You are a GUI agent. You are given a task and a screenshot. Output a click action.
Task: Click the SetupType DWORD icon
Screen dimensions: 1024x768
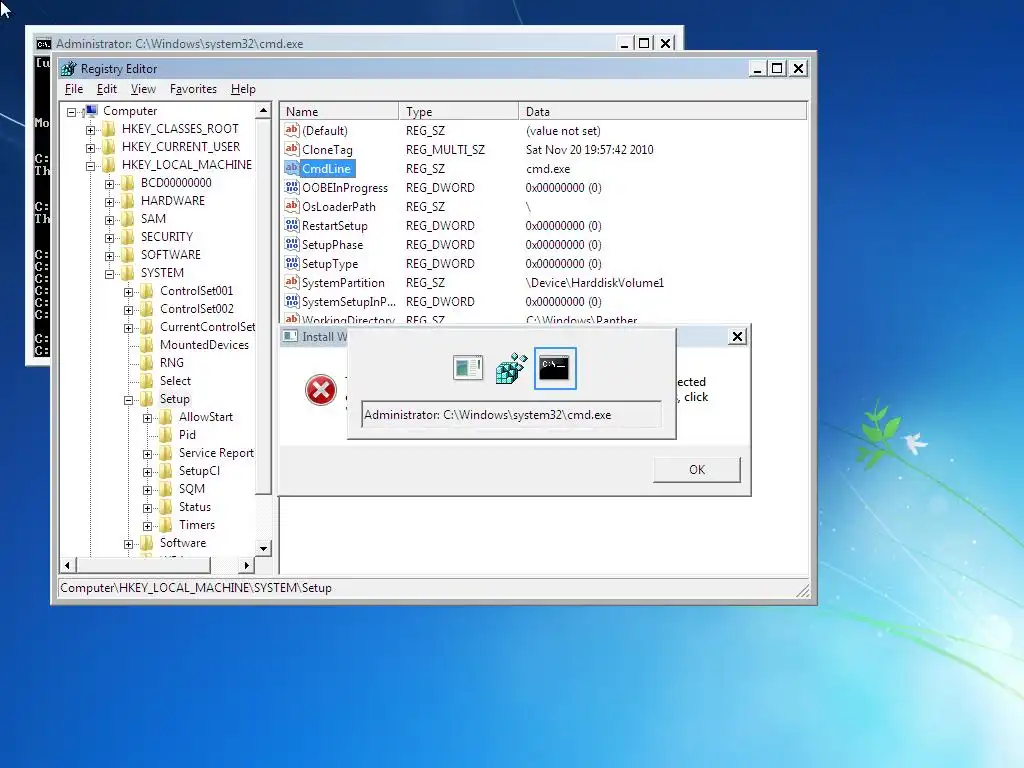pos(292,263)
